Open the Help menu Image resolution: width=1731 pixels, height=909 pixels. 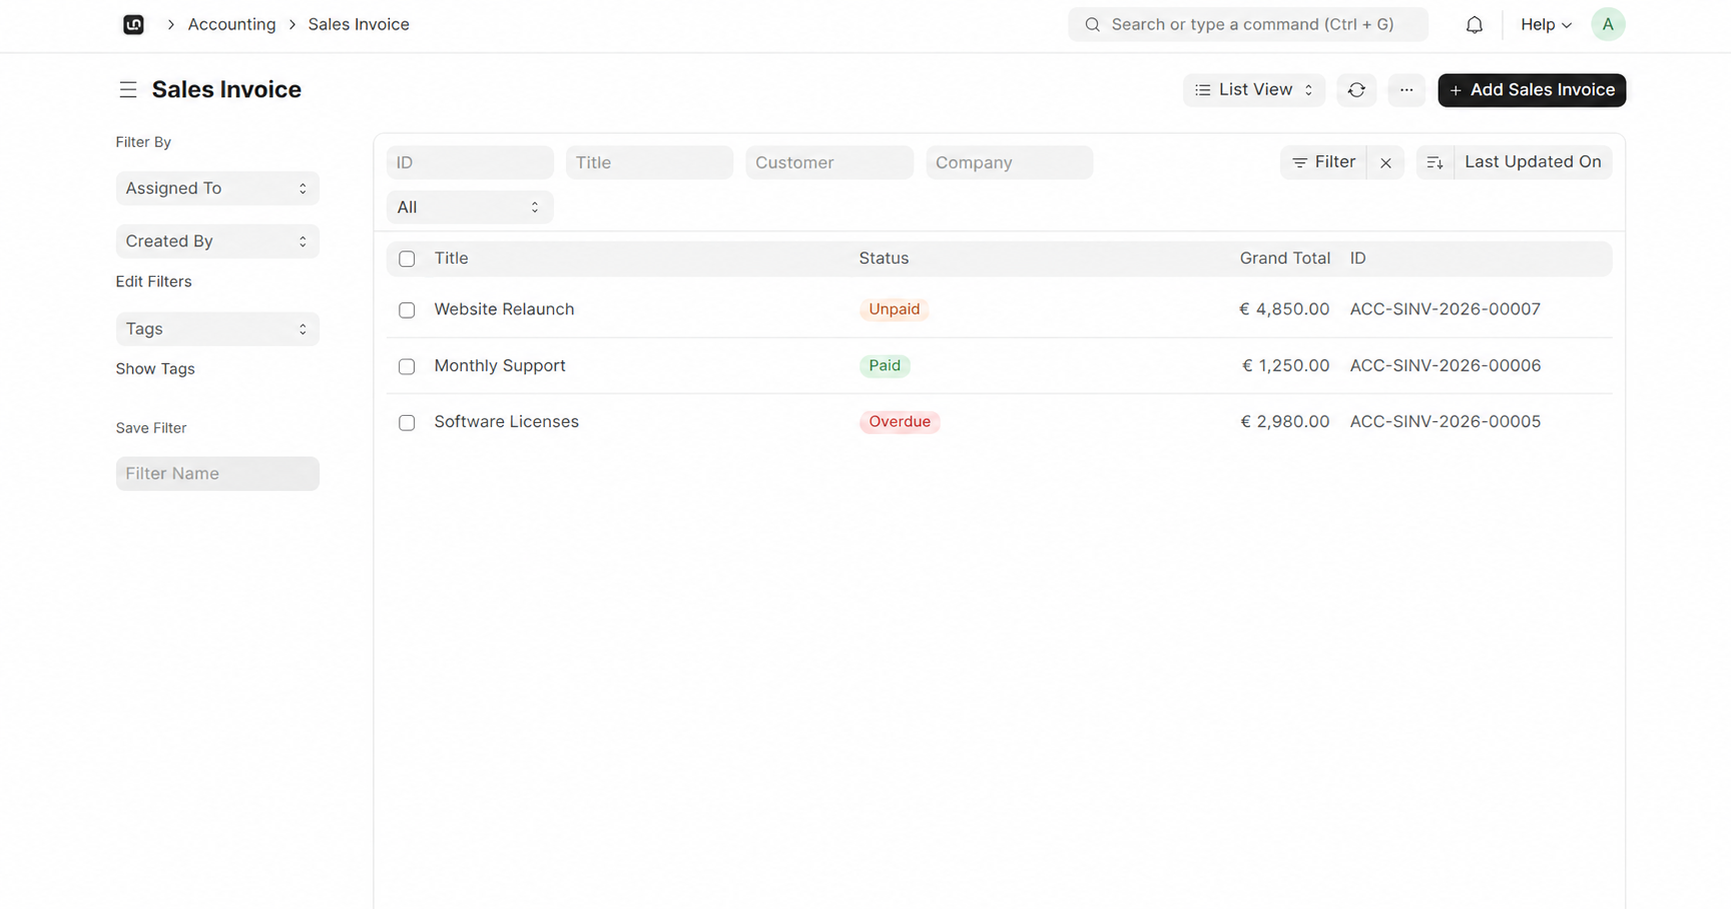[1546, 25]
